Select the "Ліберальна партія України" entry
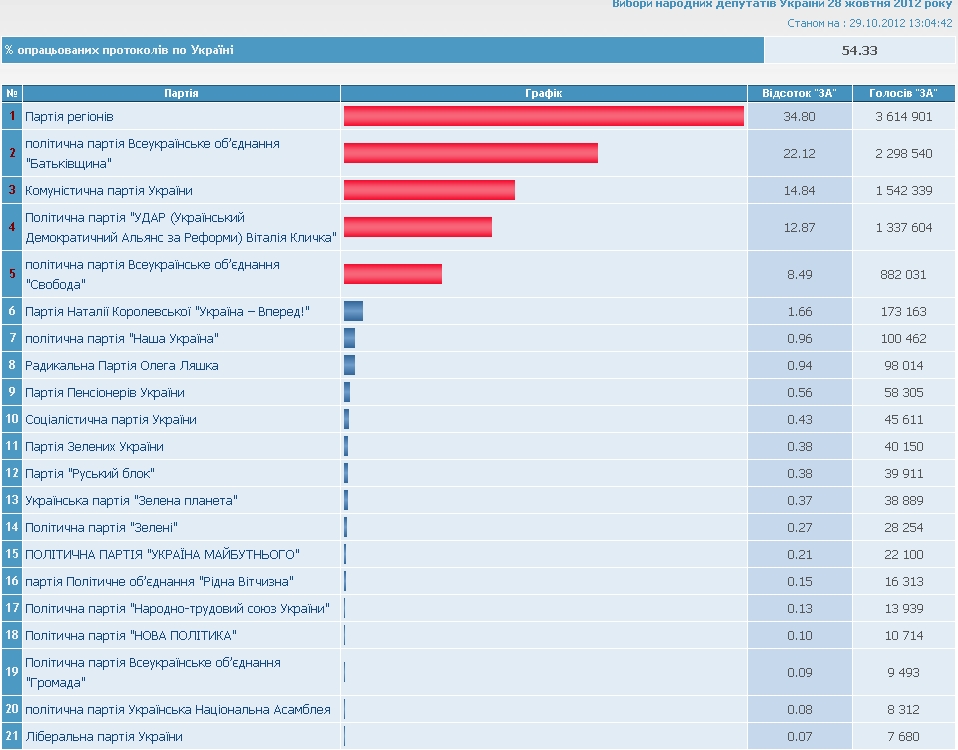Image resolution: width=958 pixels, height=750 pixels. (104, 737)
